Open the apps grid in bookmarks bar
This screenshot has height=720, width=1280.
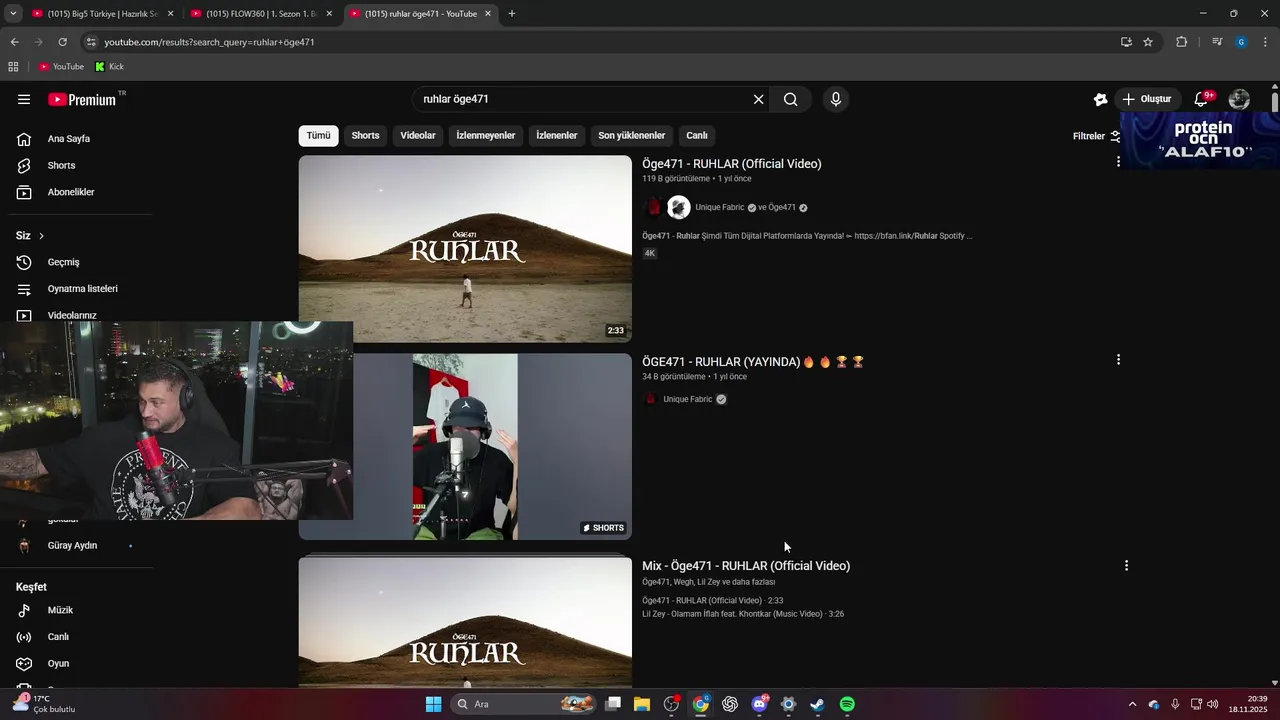pos(13,67)
